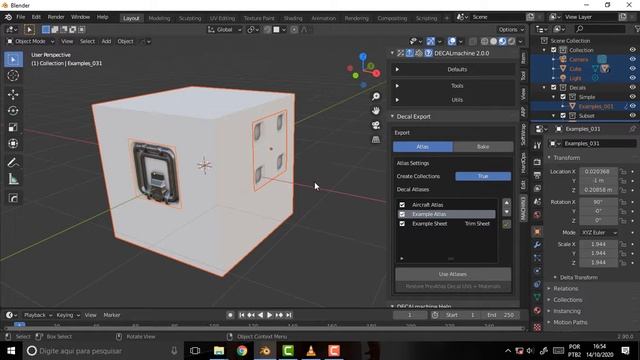Image resolution: width=640 pixels, height=360 pixels.
Task: Open the Render menu
Action: pyautogui.click(x=56, y=17)
